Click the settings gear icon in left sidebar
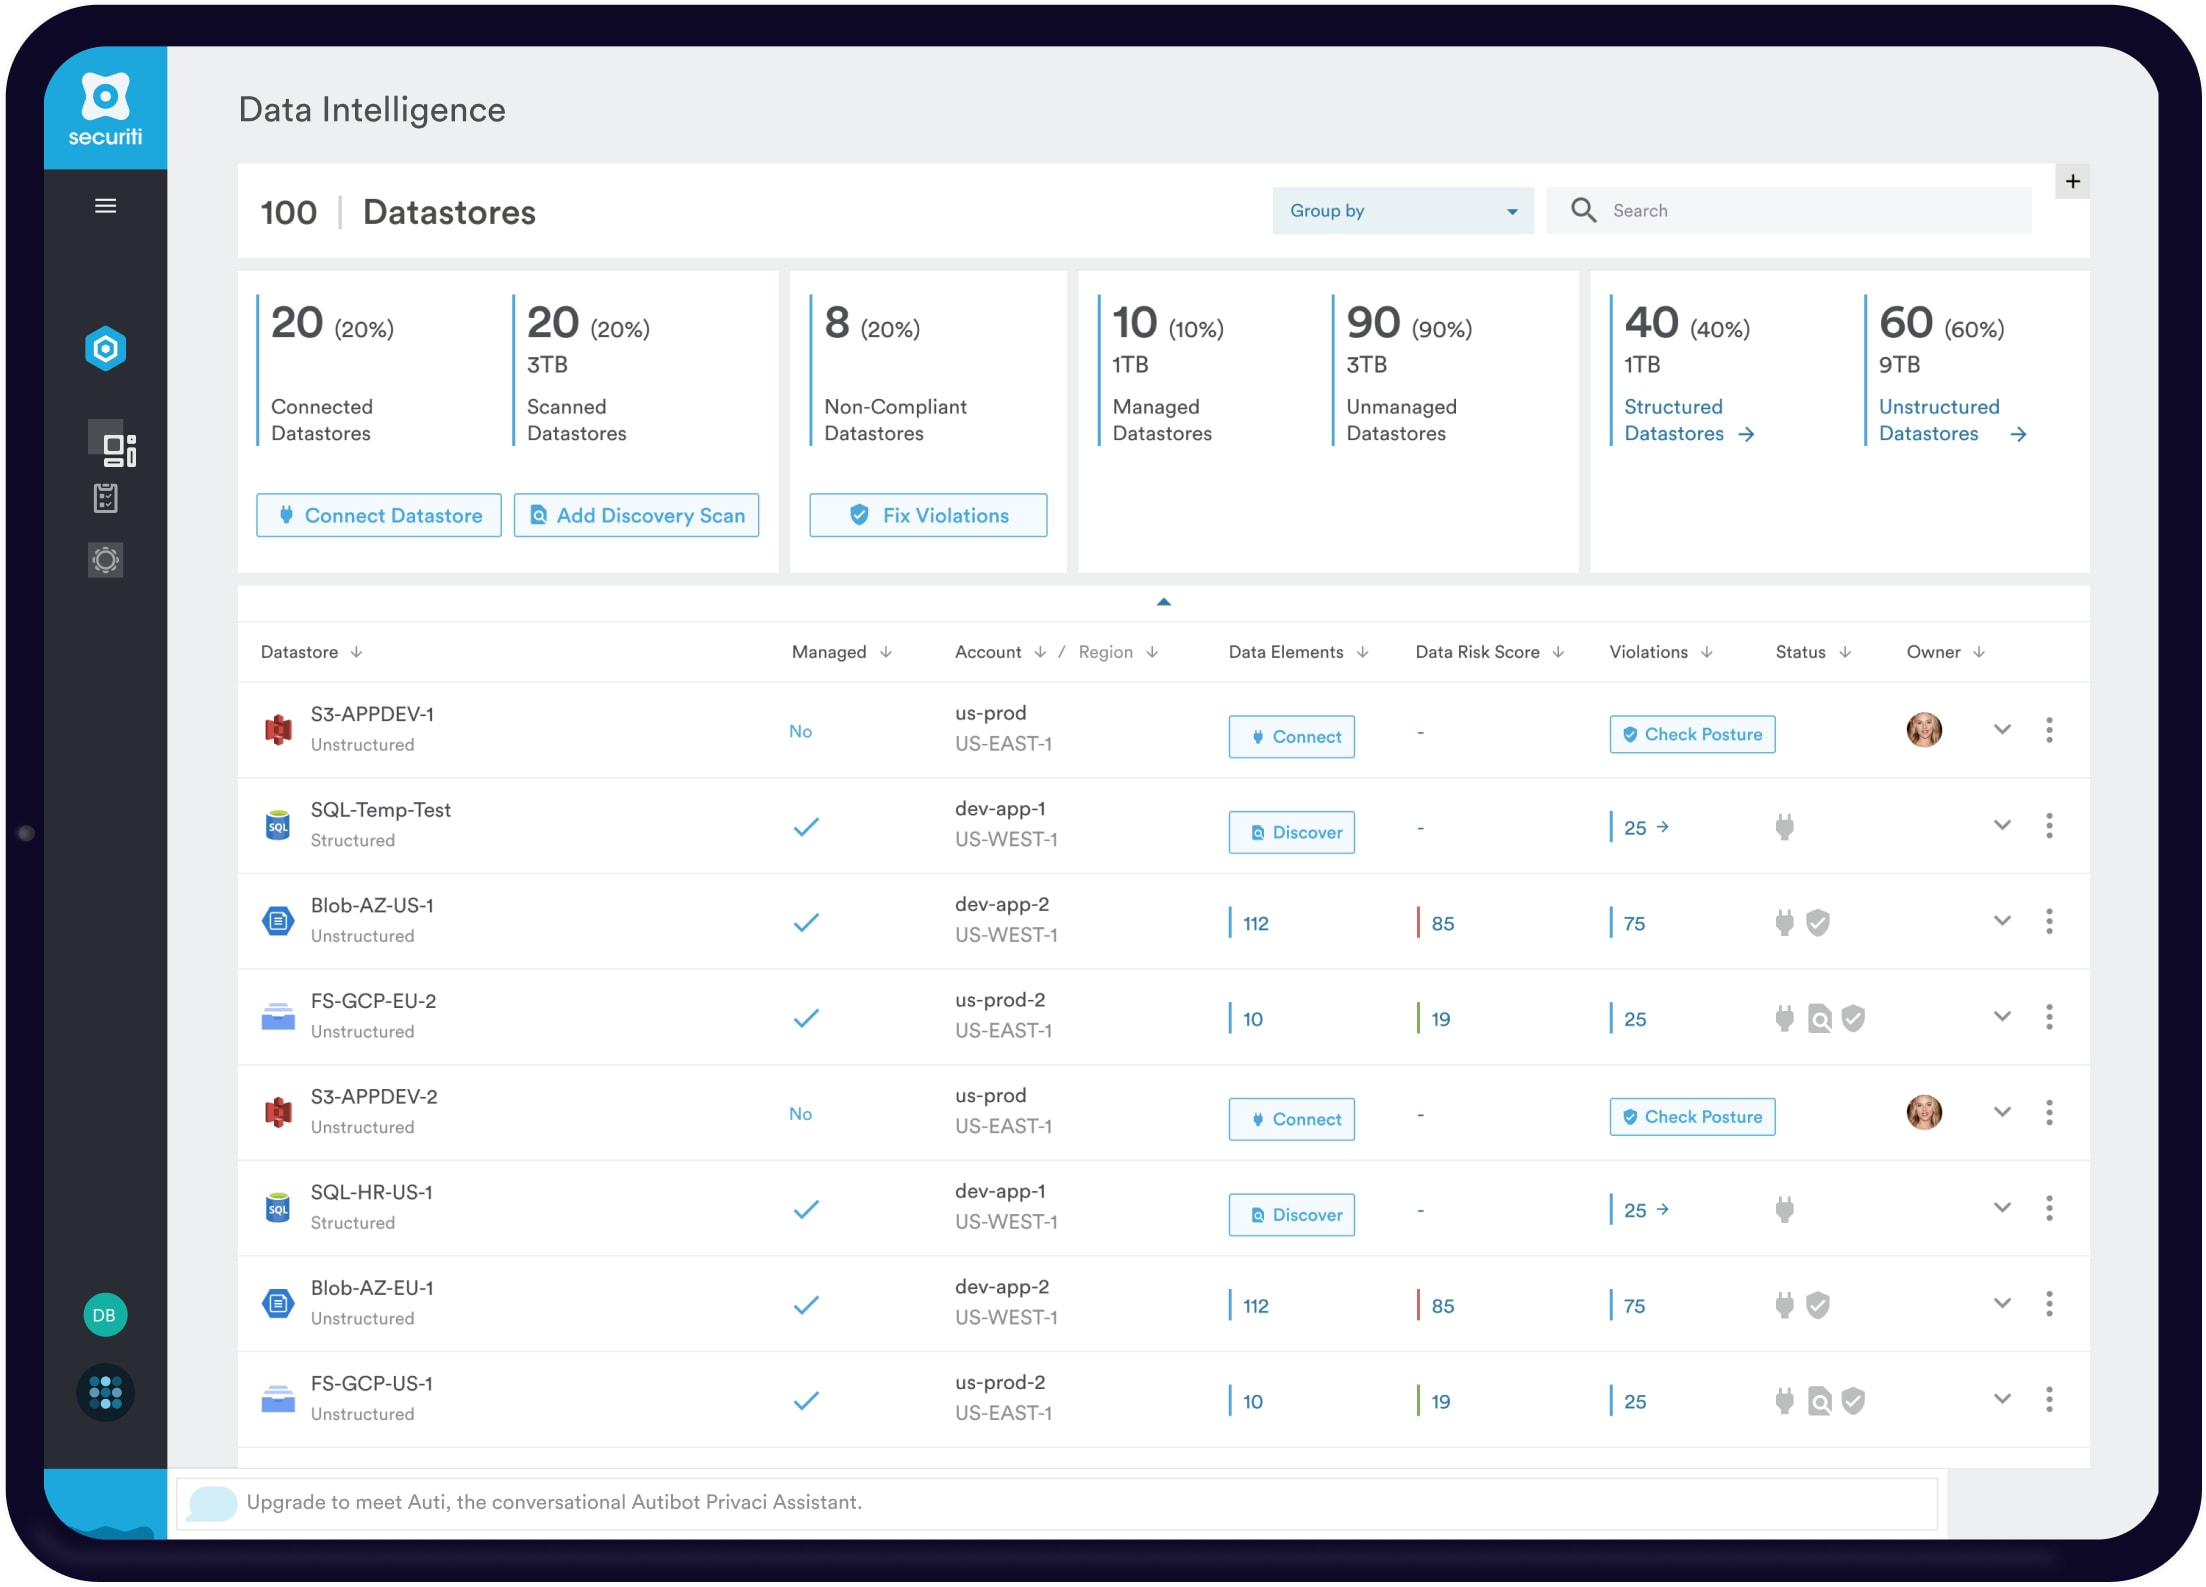2206x1587 pixels. (106, 558)
